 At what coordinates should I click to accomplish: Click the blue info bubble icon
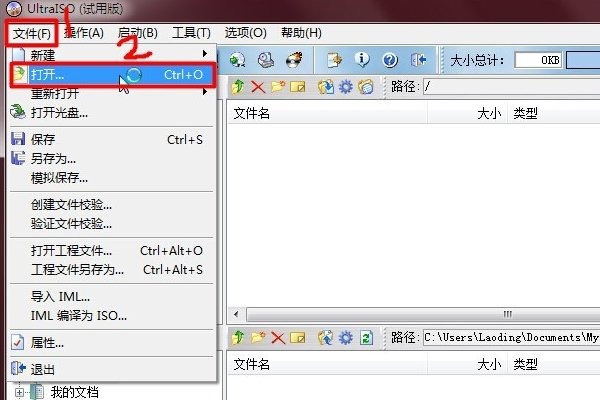(x=362, y=60)
